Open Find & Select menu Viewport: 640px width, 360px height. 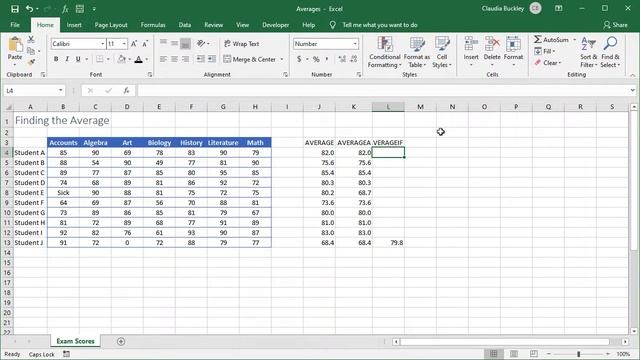[x=610, y=52]
